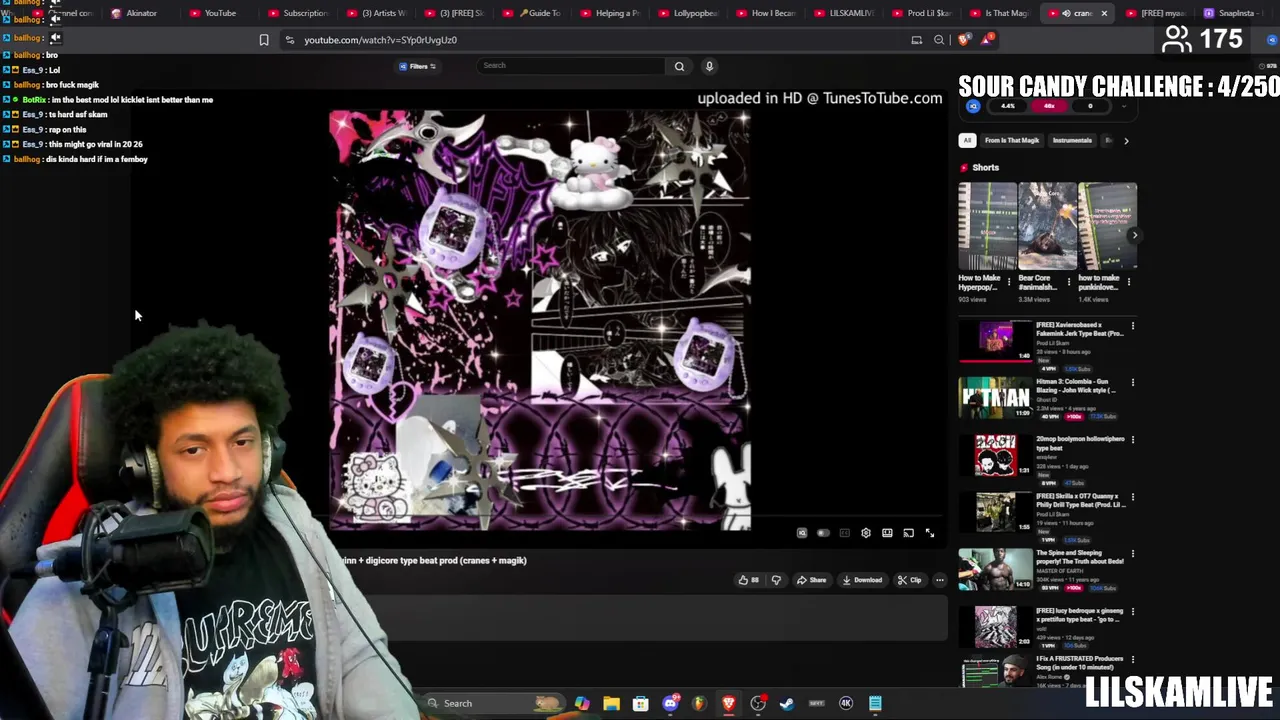The width and height of the screenshot is (1280, 720).
Task: Close the active cranes tab
Action: point(1104,13)
